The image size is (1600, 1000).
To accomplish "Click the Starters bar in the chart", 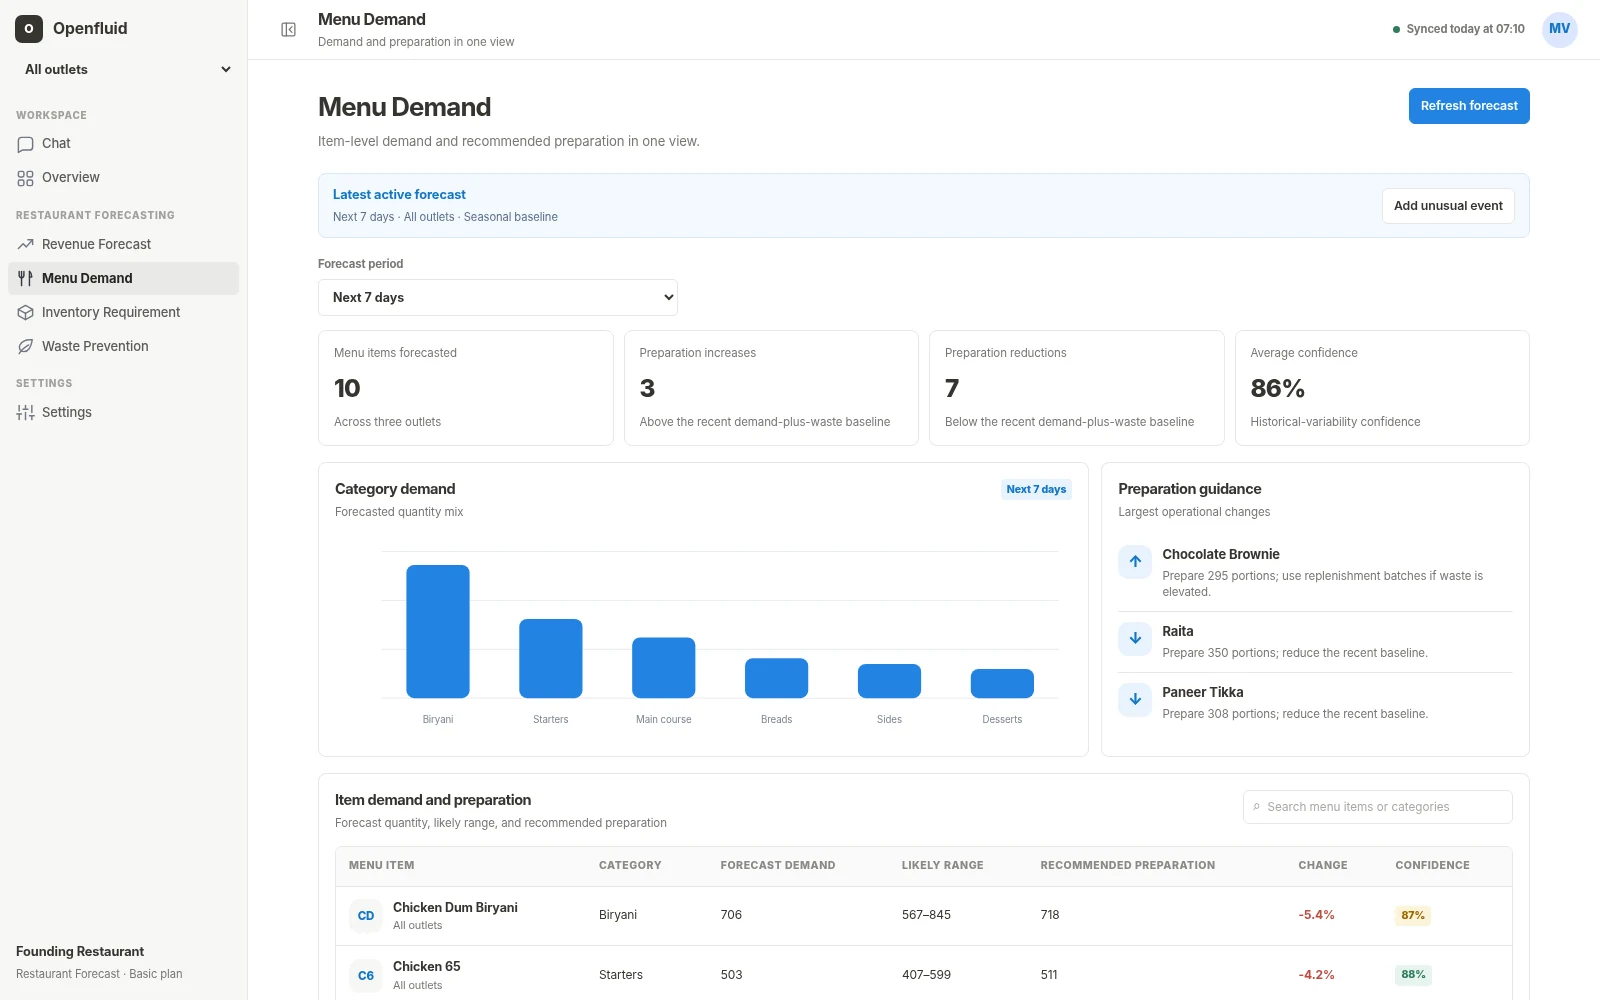I will click(x=551, y=659).
